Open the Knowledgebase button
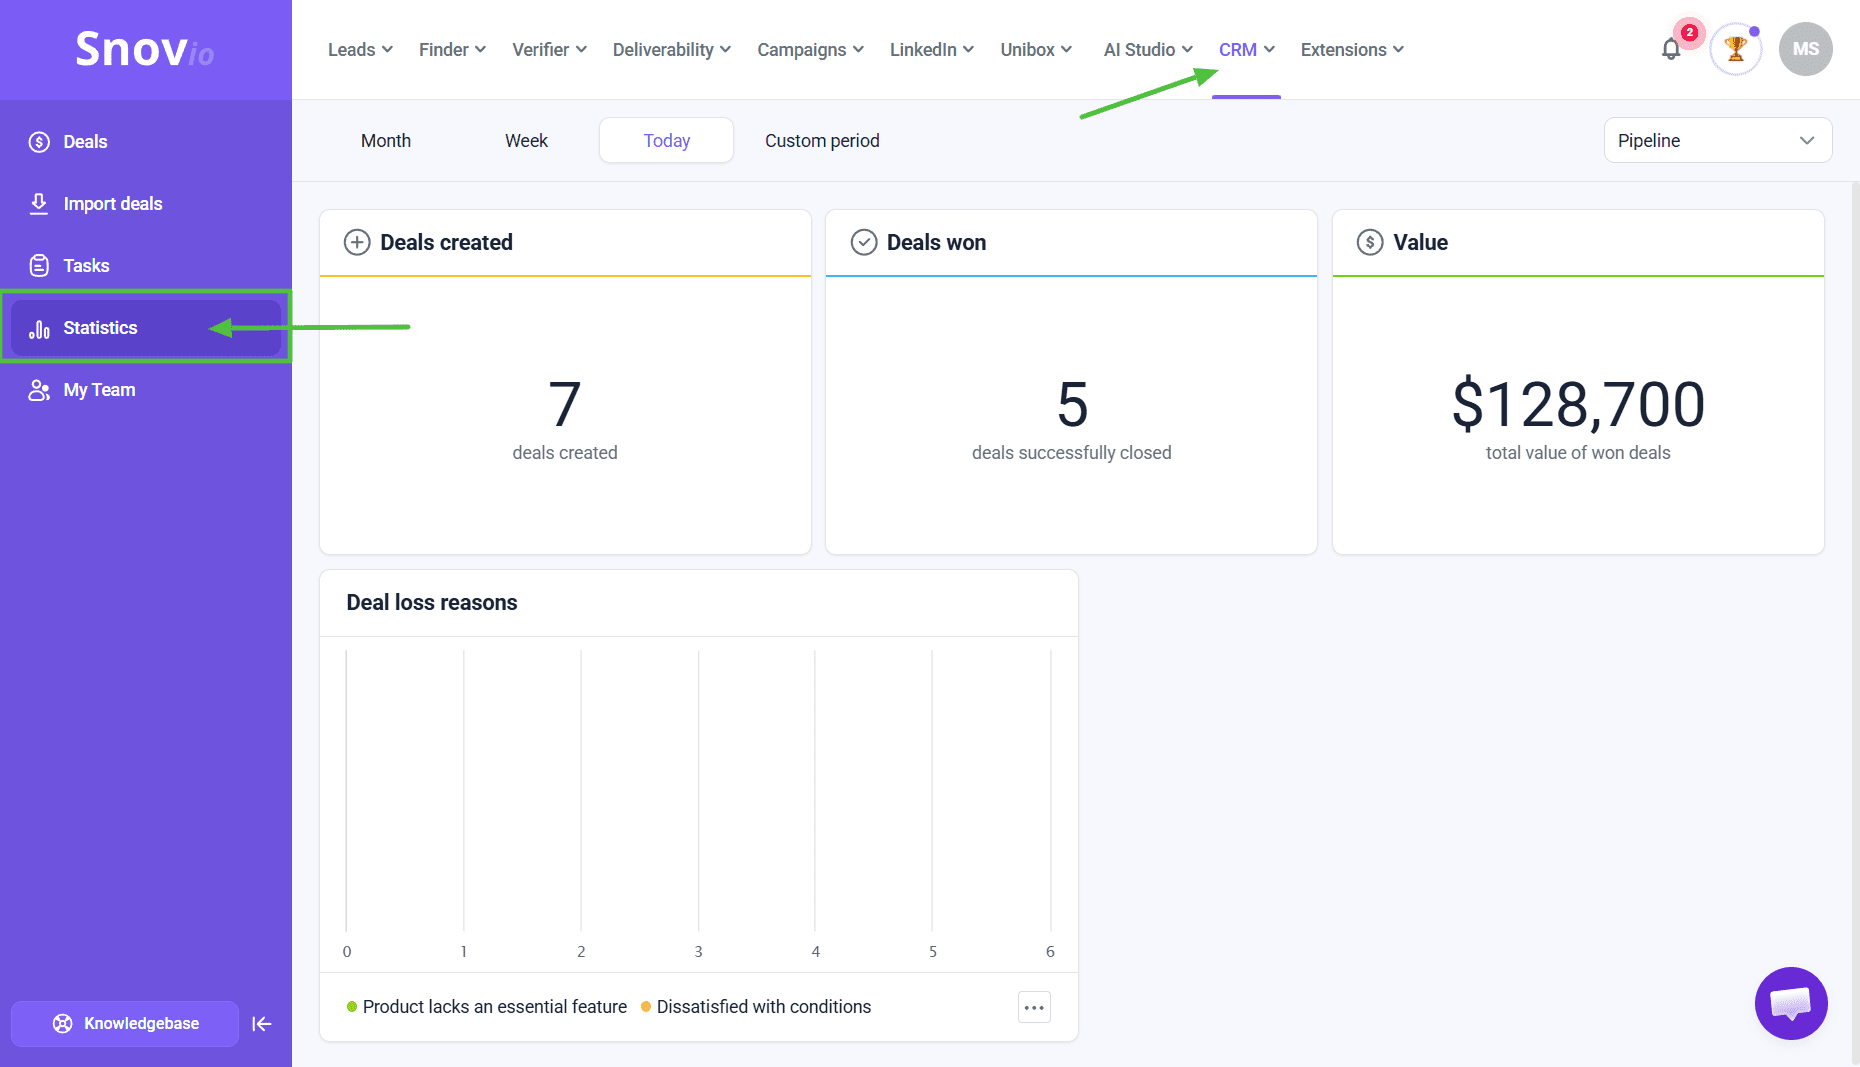The image size is (1860, 1067). [125, 1024]
